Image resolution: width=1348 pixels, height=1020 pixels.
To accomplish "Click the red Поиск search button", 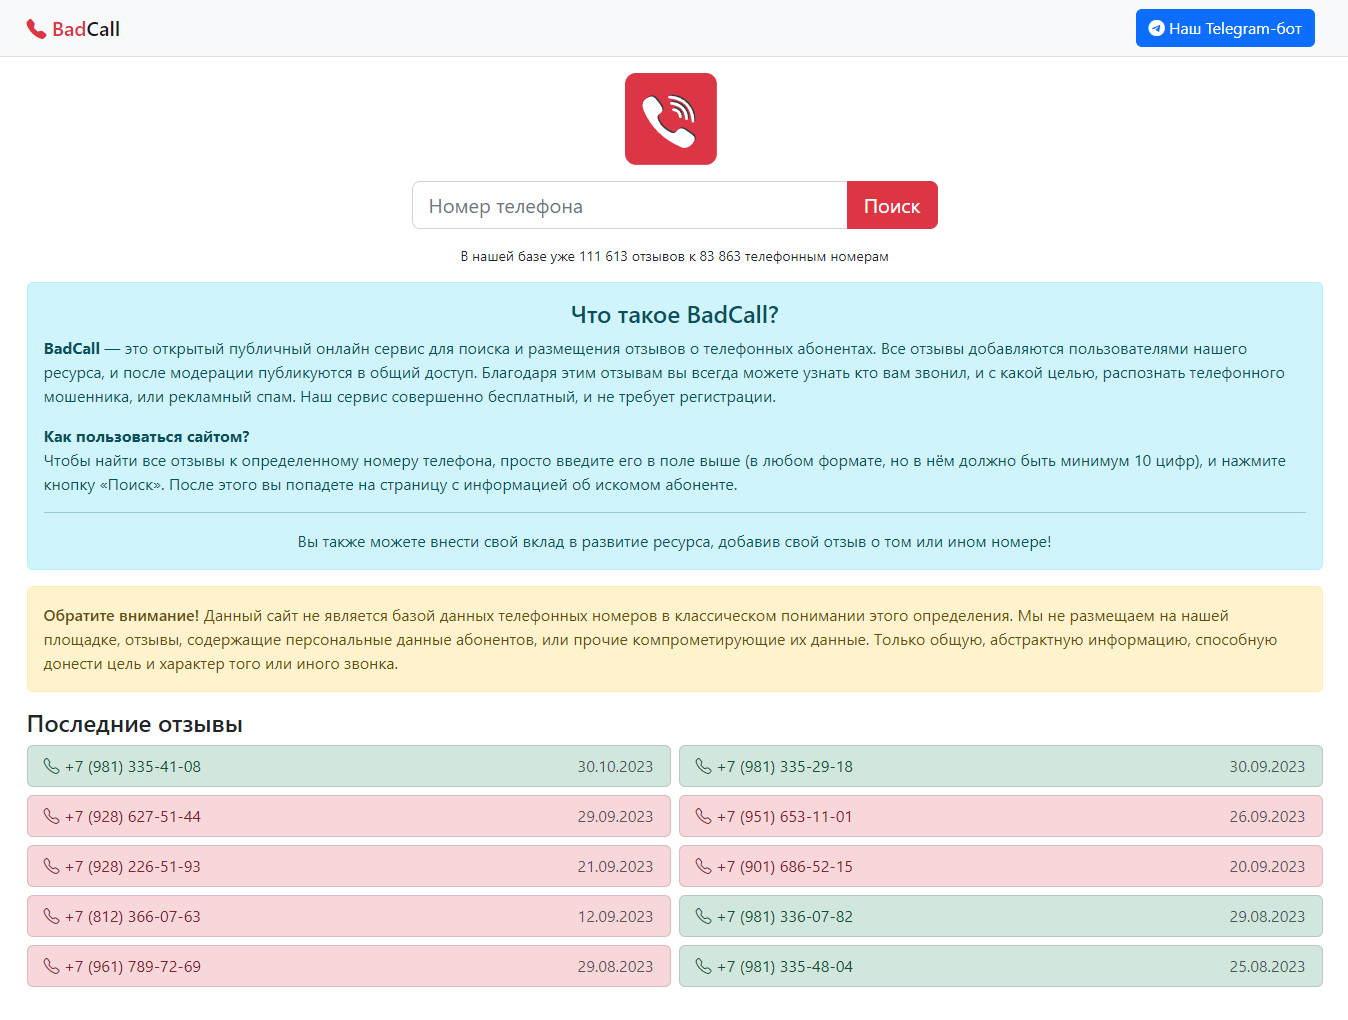I will click(x=892, y=205).
